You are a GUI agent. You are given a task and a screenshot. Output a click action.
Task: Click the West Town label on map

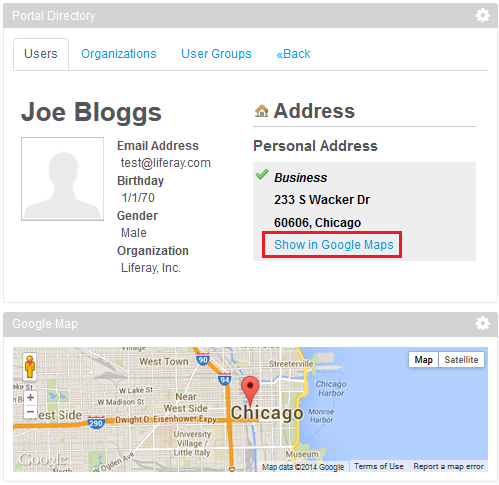(164, 361)
